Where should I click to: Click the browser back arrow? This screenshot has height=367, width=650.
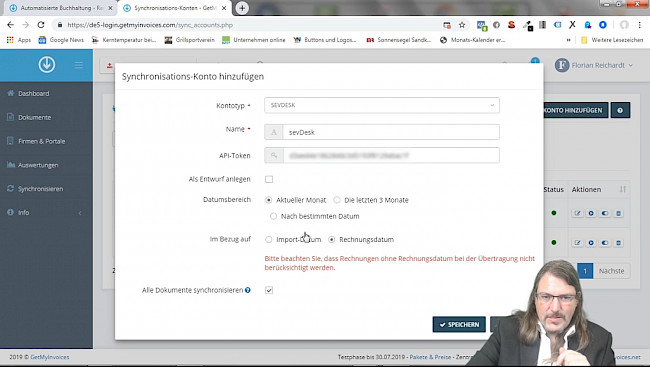10,25
